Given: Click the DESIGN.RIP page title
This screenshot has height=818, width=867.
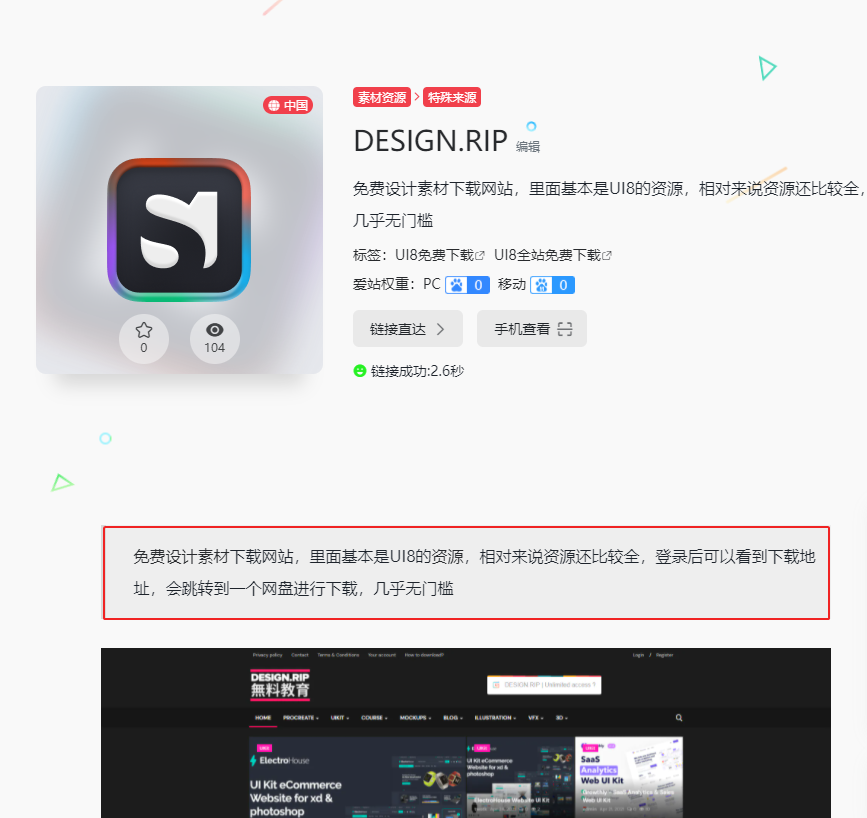Looking at the screenshot, I should [430, 140].
